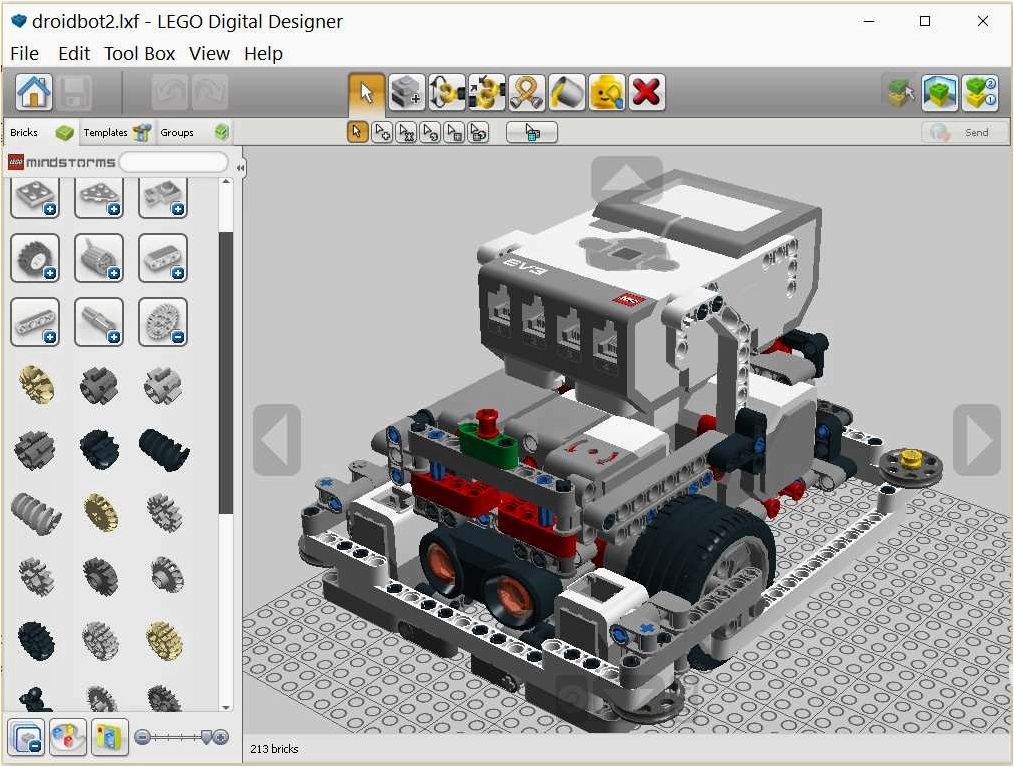
Task: Click the filter bricks by boxes icon
Action: (109, 737)
